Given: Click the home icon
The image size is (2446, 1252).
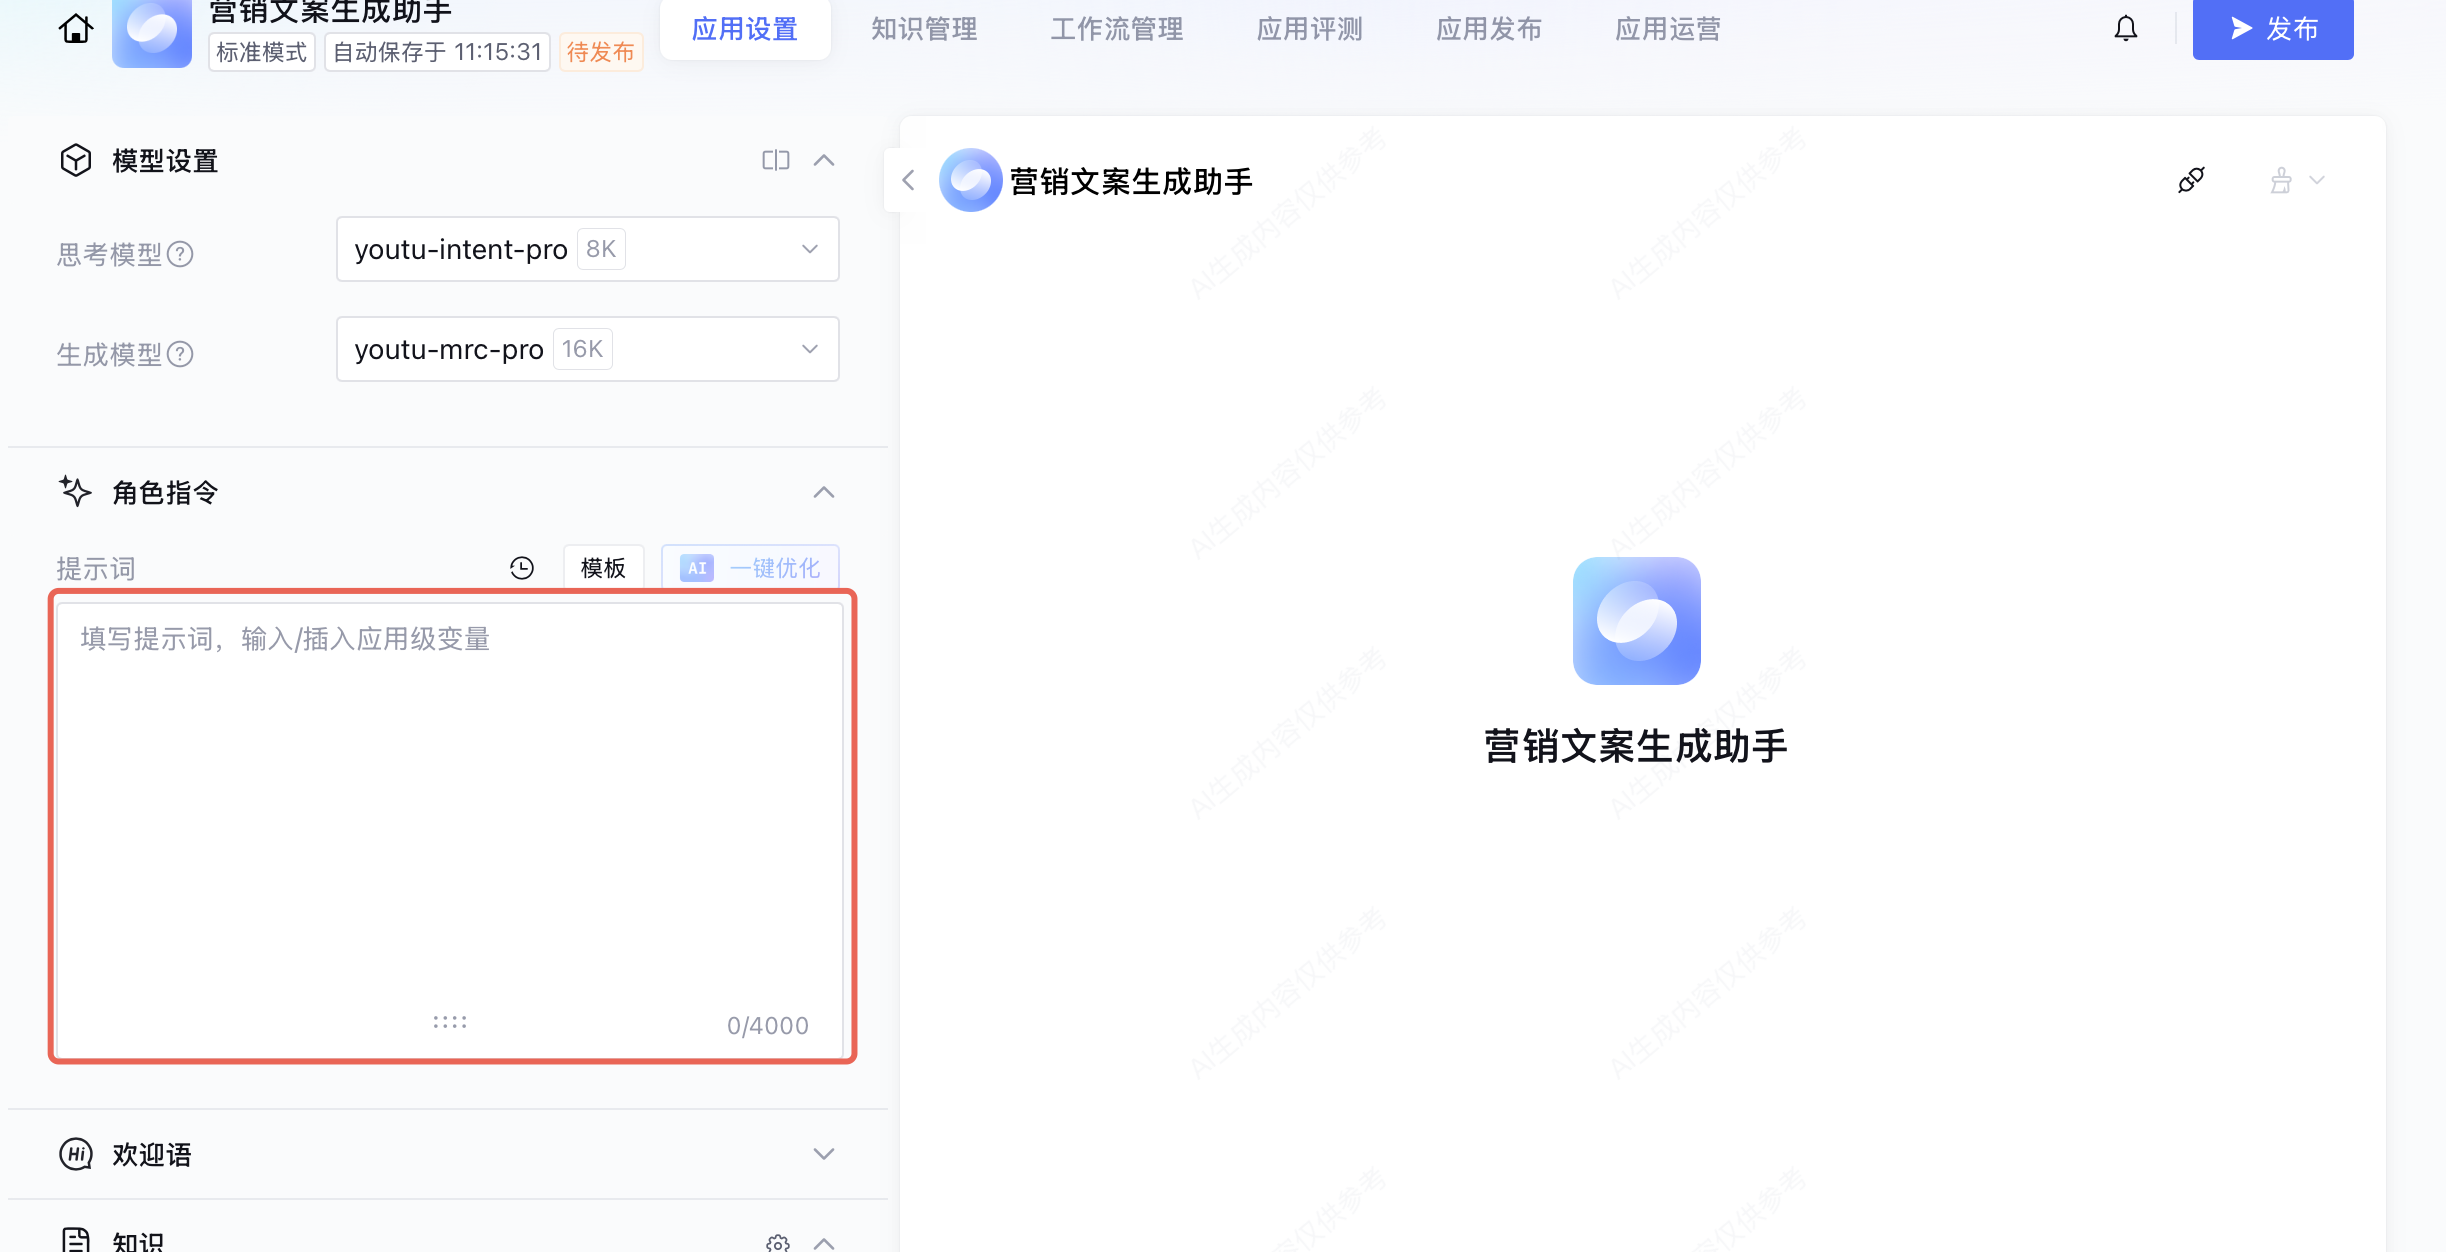Looking at the screenshot, I should click(x=75, y=29).
